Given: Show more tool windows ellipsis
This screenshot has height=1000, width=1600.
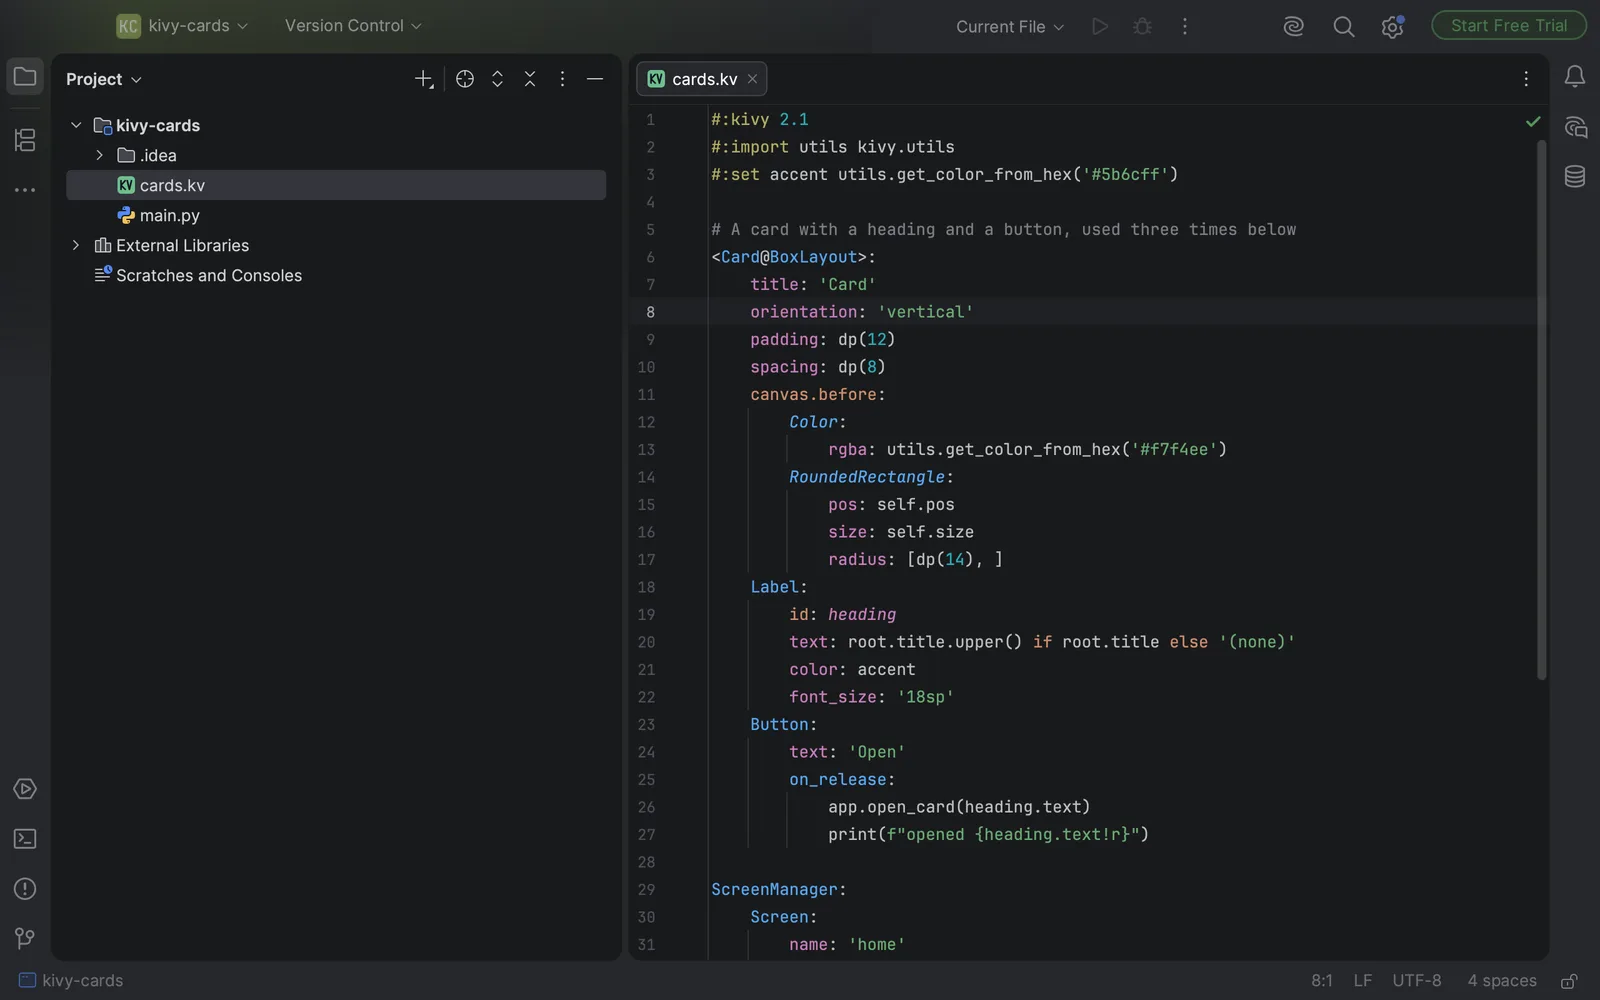Looking at the screenshot, I should point(25,190).
